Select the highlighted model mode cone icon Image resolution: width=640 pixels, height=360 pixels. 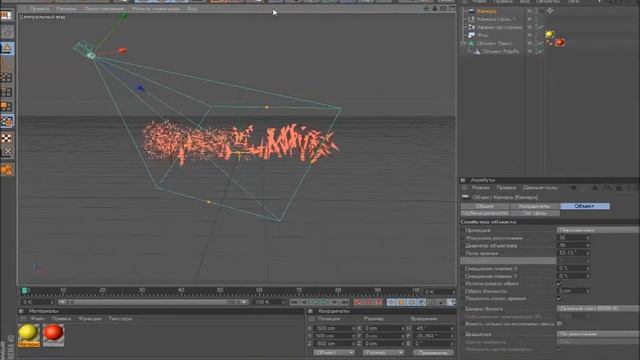[7, 48]
